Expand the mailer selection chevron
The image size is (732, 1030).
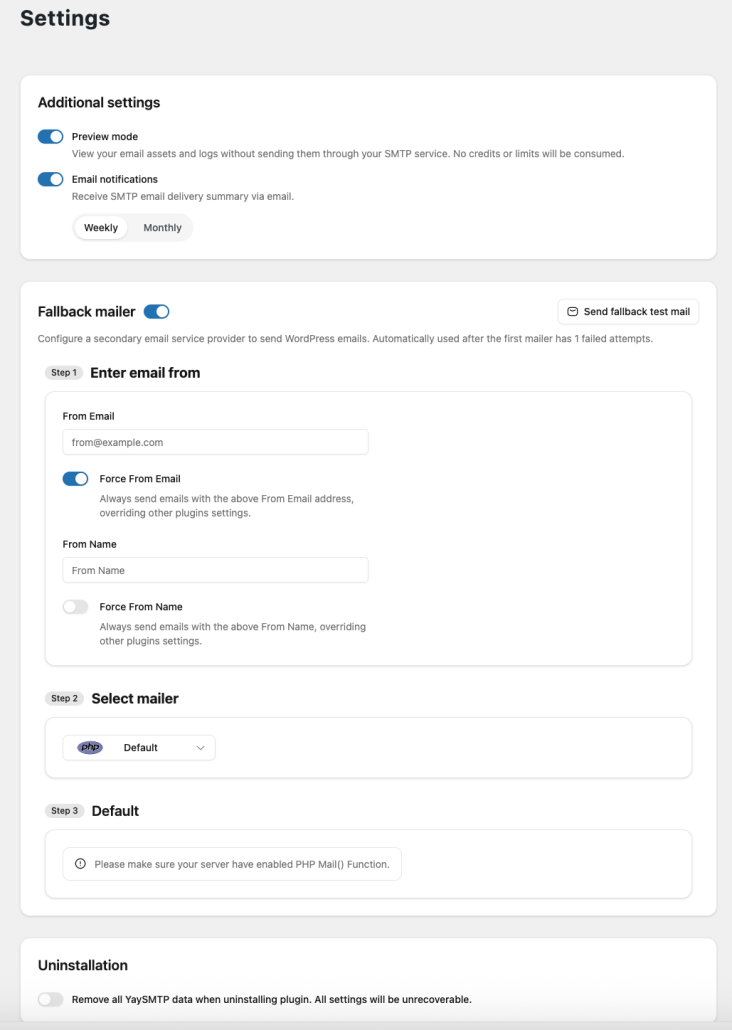tap(198, 747)
